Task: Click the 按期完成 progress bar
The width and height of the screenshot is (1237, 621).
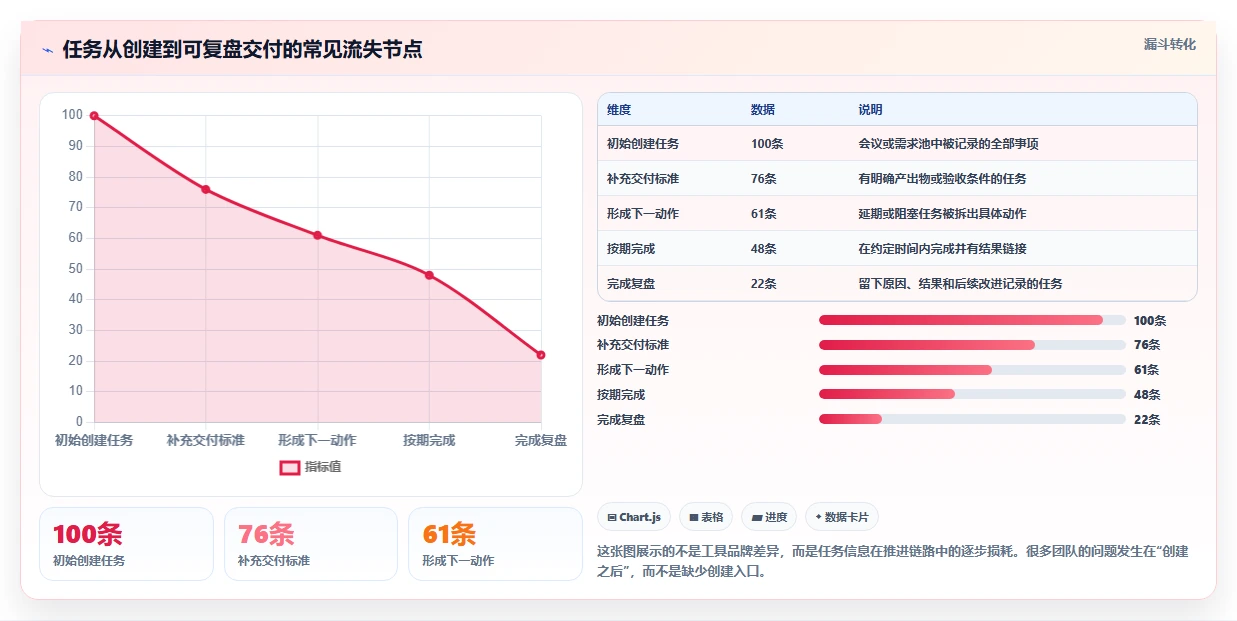Action: coord(972,394)
